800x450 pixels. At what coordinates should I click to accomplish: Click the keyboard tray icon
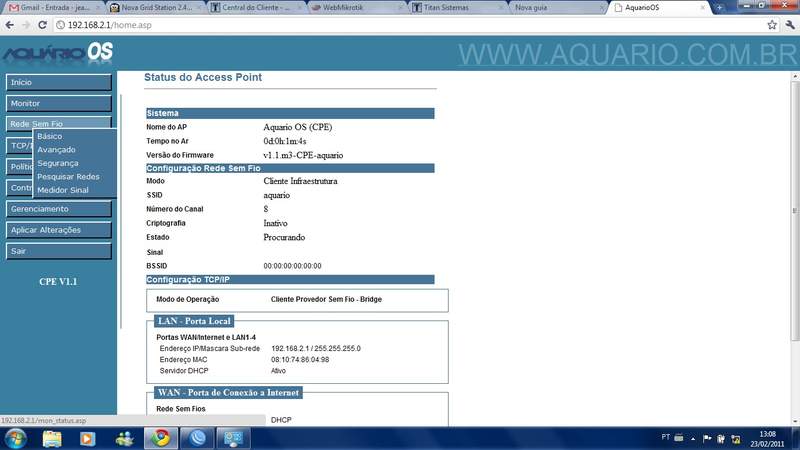pyautogui.click(x=679, y=438)
